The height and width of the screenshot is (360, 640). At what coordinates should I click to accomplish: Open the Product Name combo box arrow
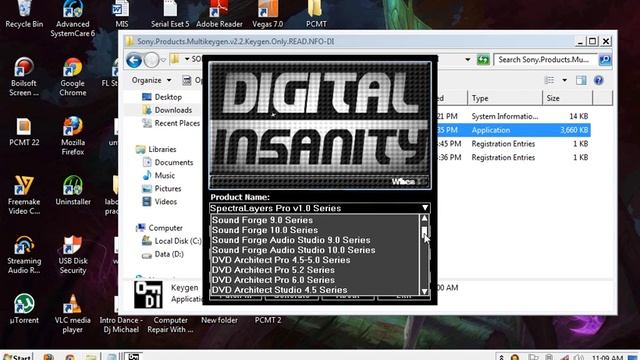point(425,208)
